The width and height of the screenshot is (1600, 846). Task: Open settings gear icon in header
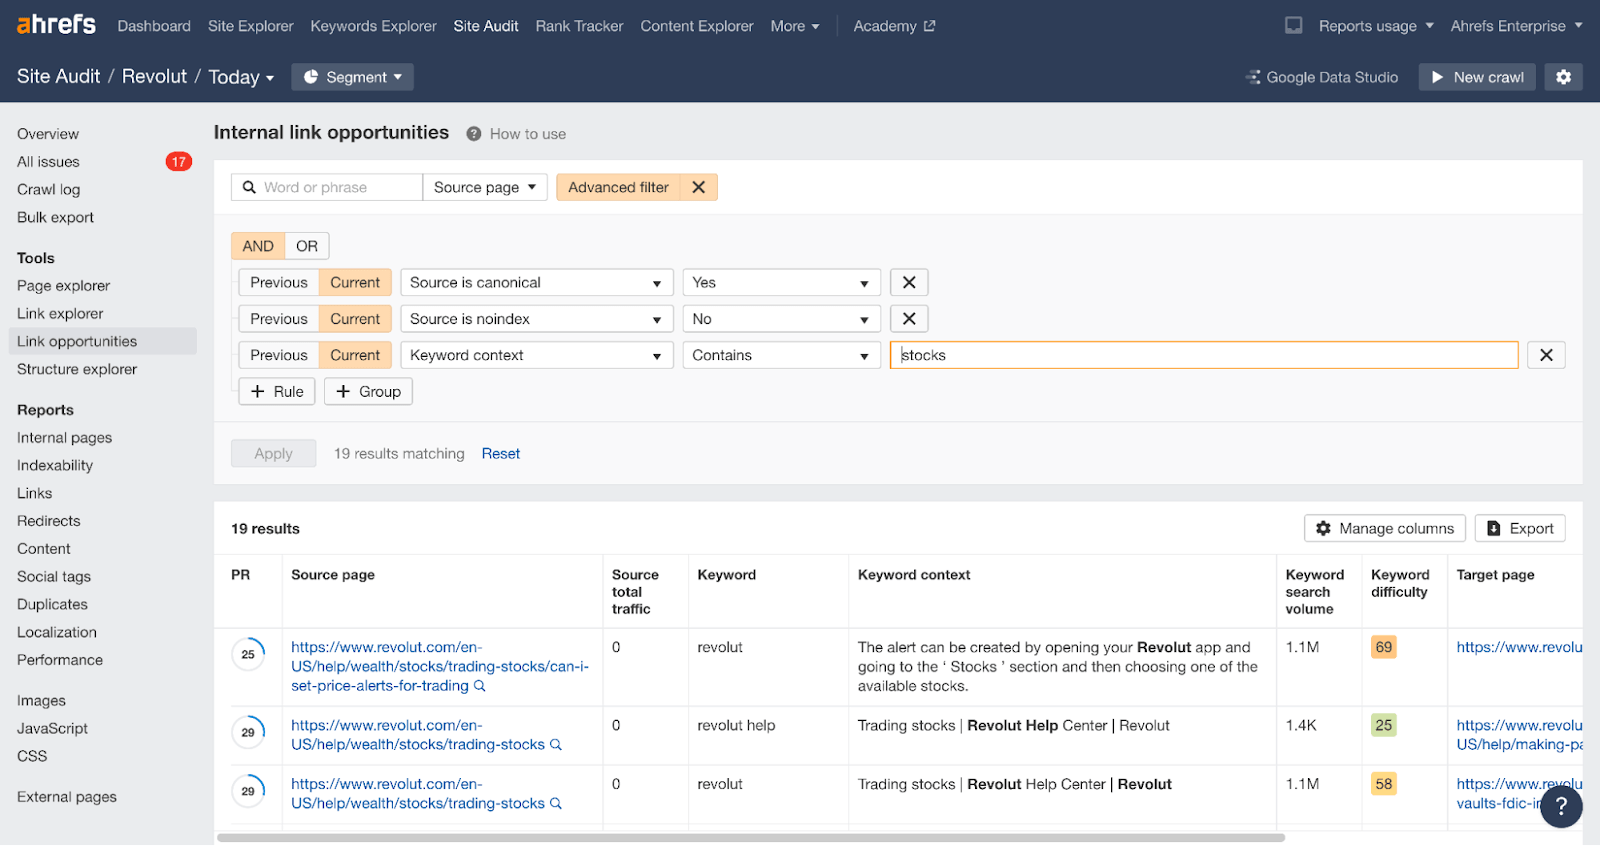(1563, 77)
